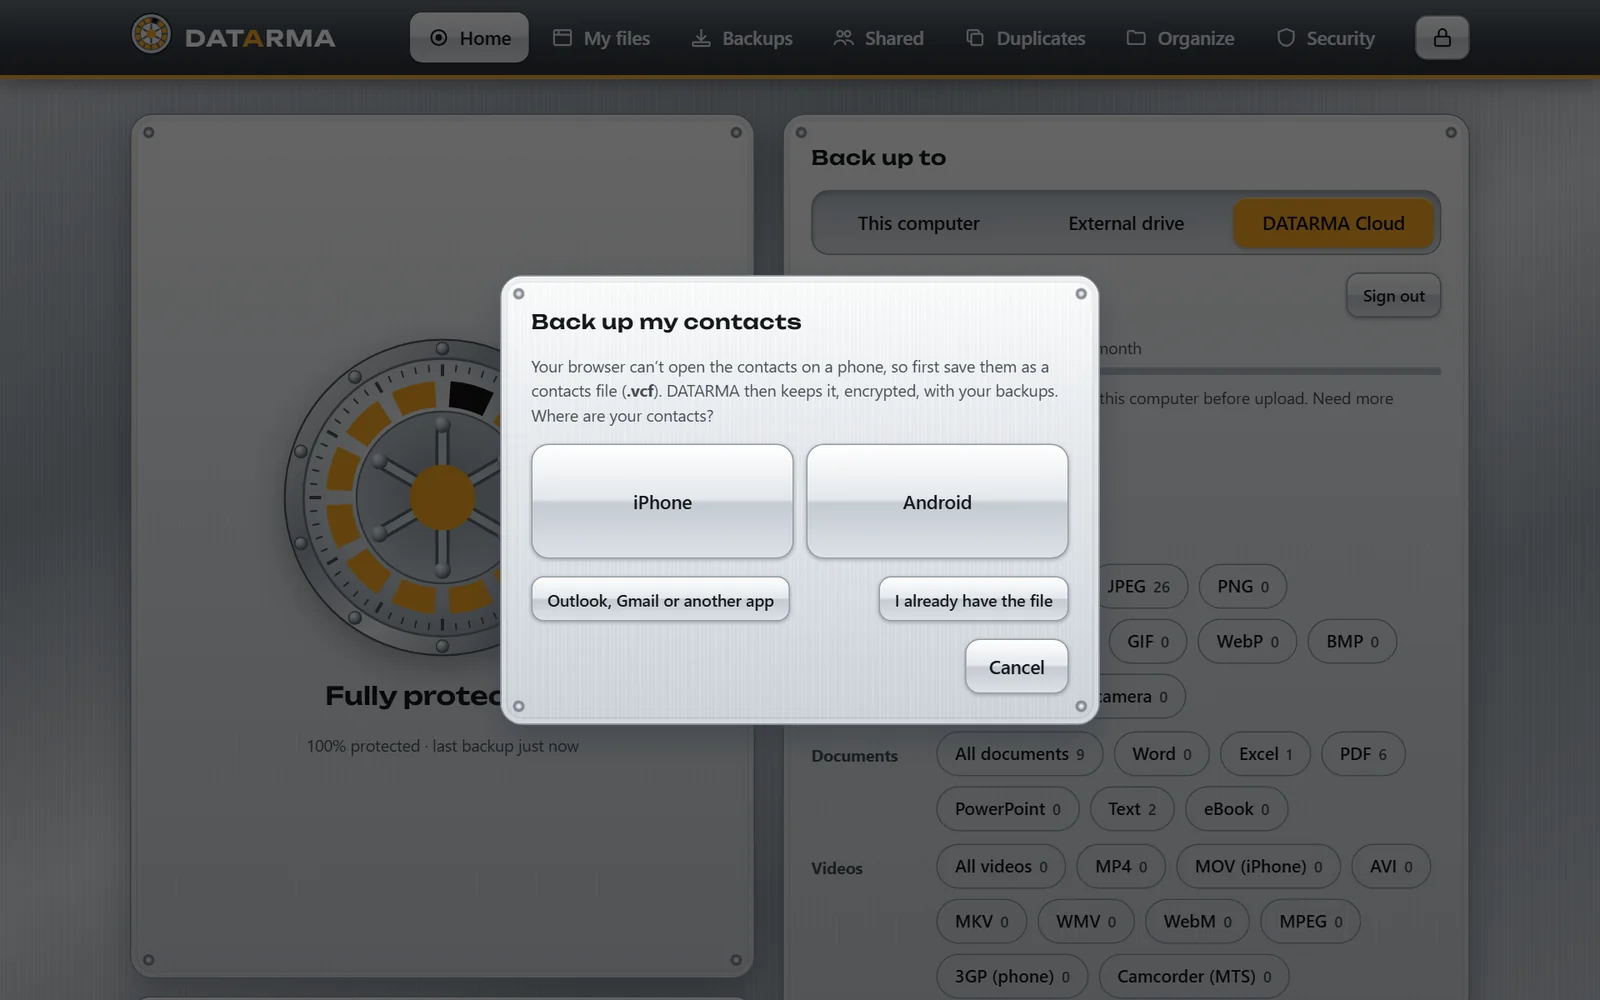Toggle the MOV (iPhone) video chip
Viewport: 1600px width, 1000px height.
point(1258,866)
